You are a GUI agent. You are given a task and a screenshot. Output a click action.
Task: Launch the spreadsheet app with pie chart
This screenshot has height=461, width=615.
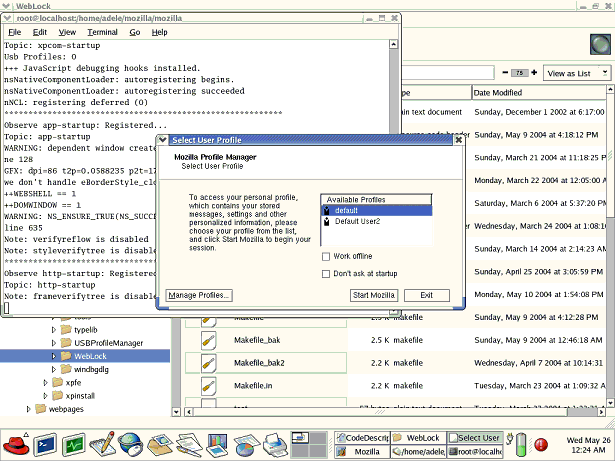point(246,446)
